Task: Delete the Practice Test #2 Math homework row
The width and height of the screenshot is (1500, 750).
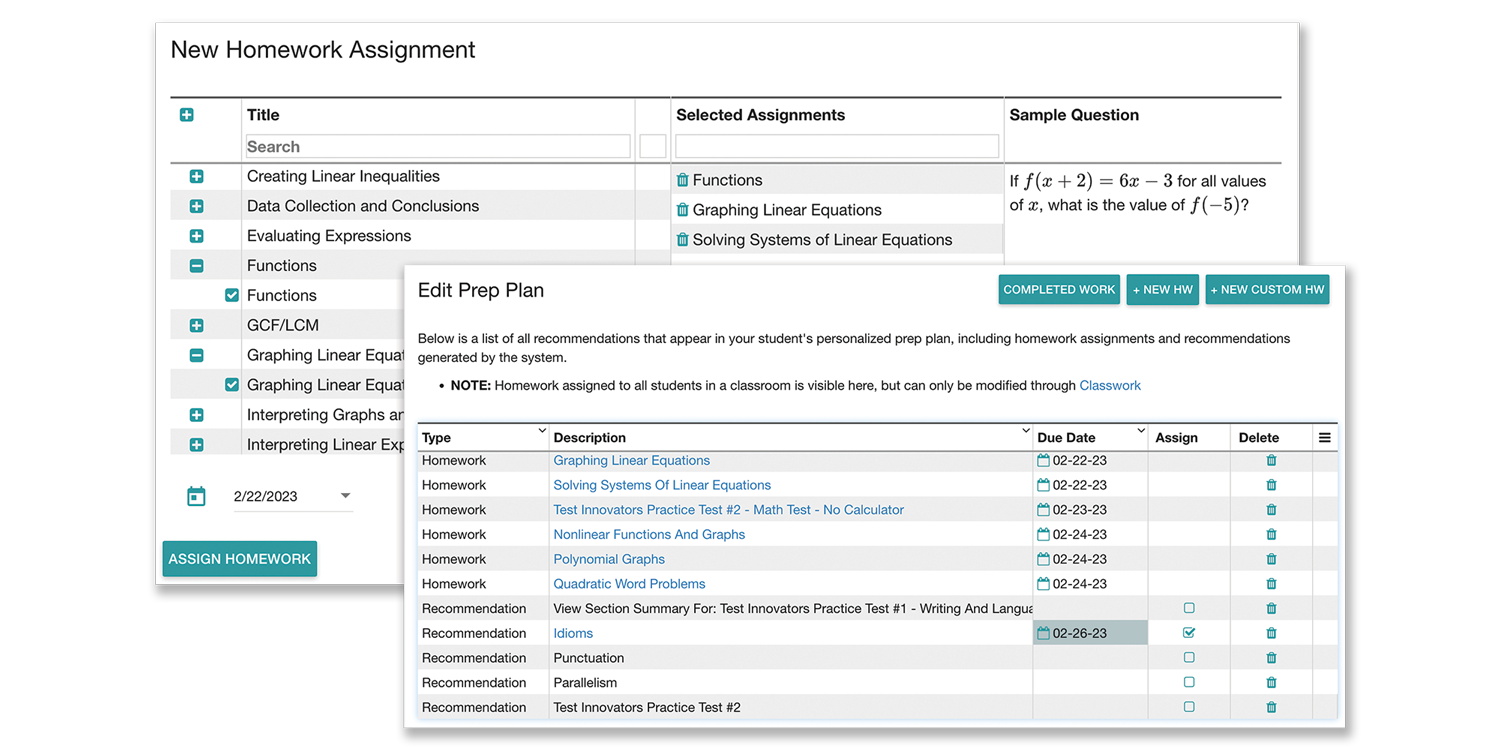Action: pos(1271,510)
